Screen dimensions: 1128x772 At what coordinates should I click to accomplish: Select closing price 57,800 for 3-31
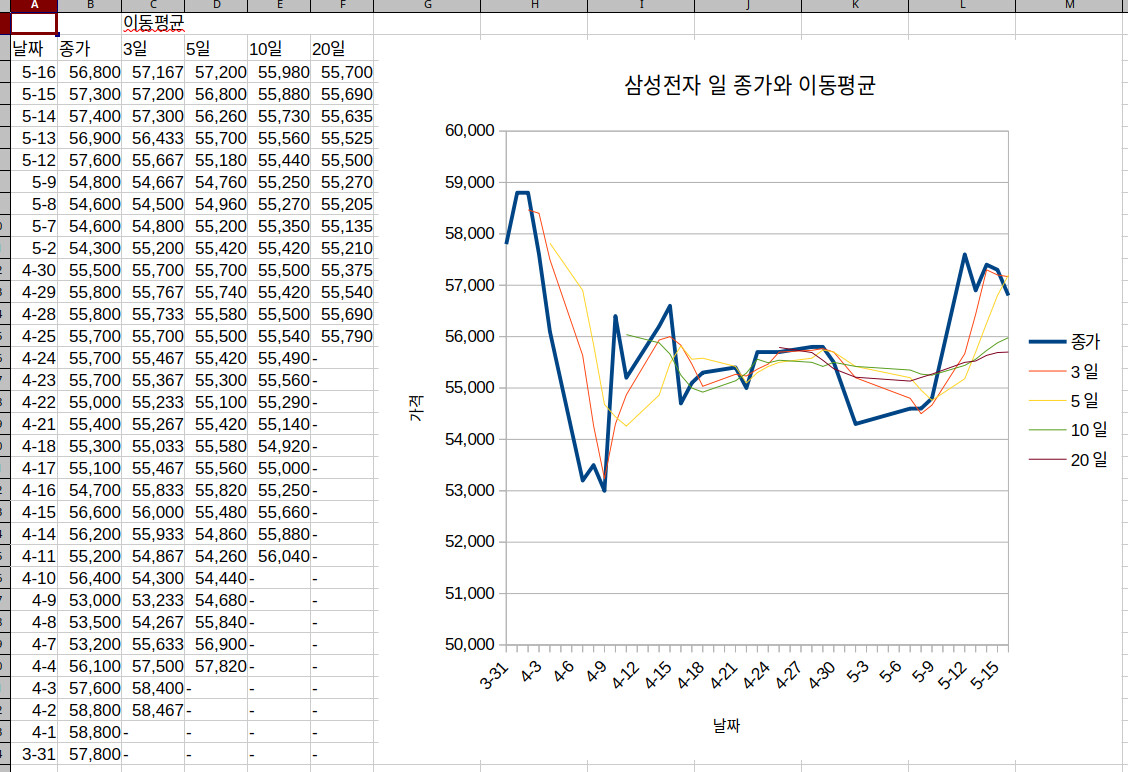90,754
